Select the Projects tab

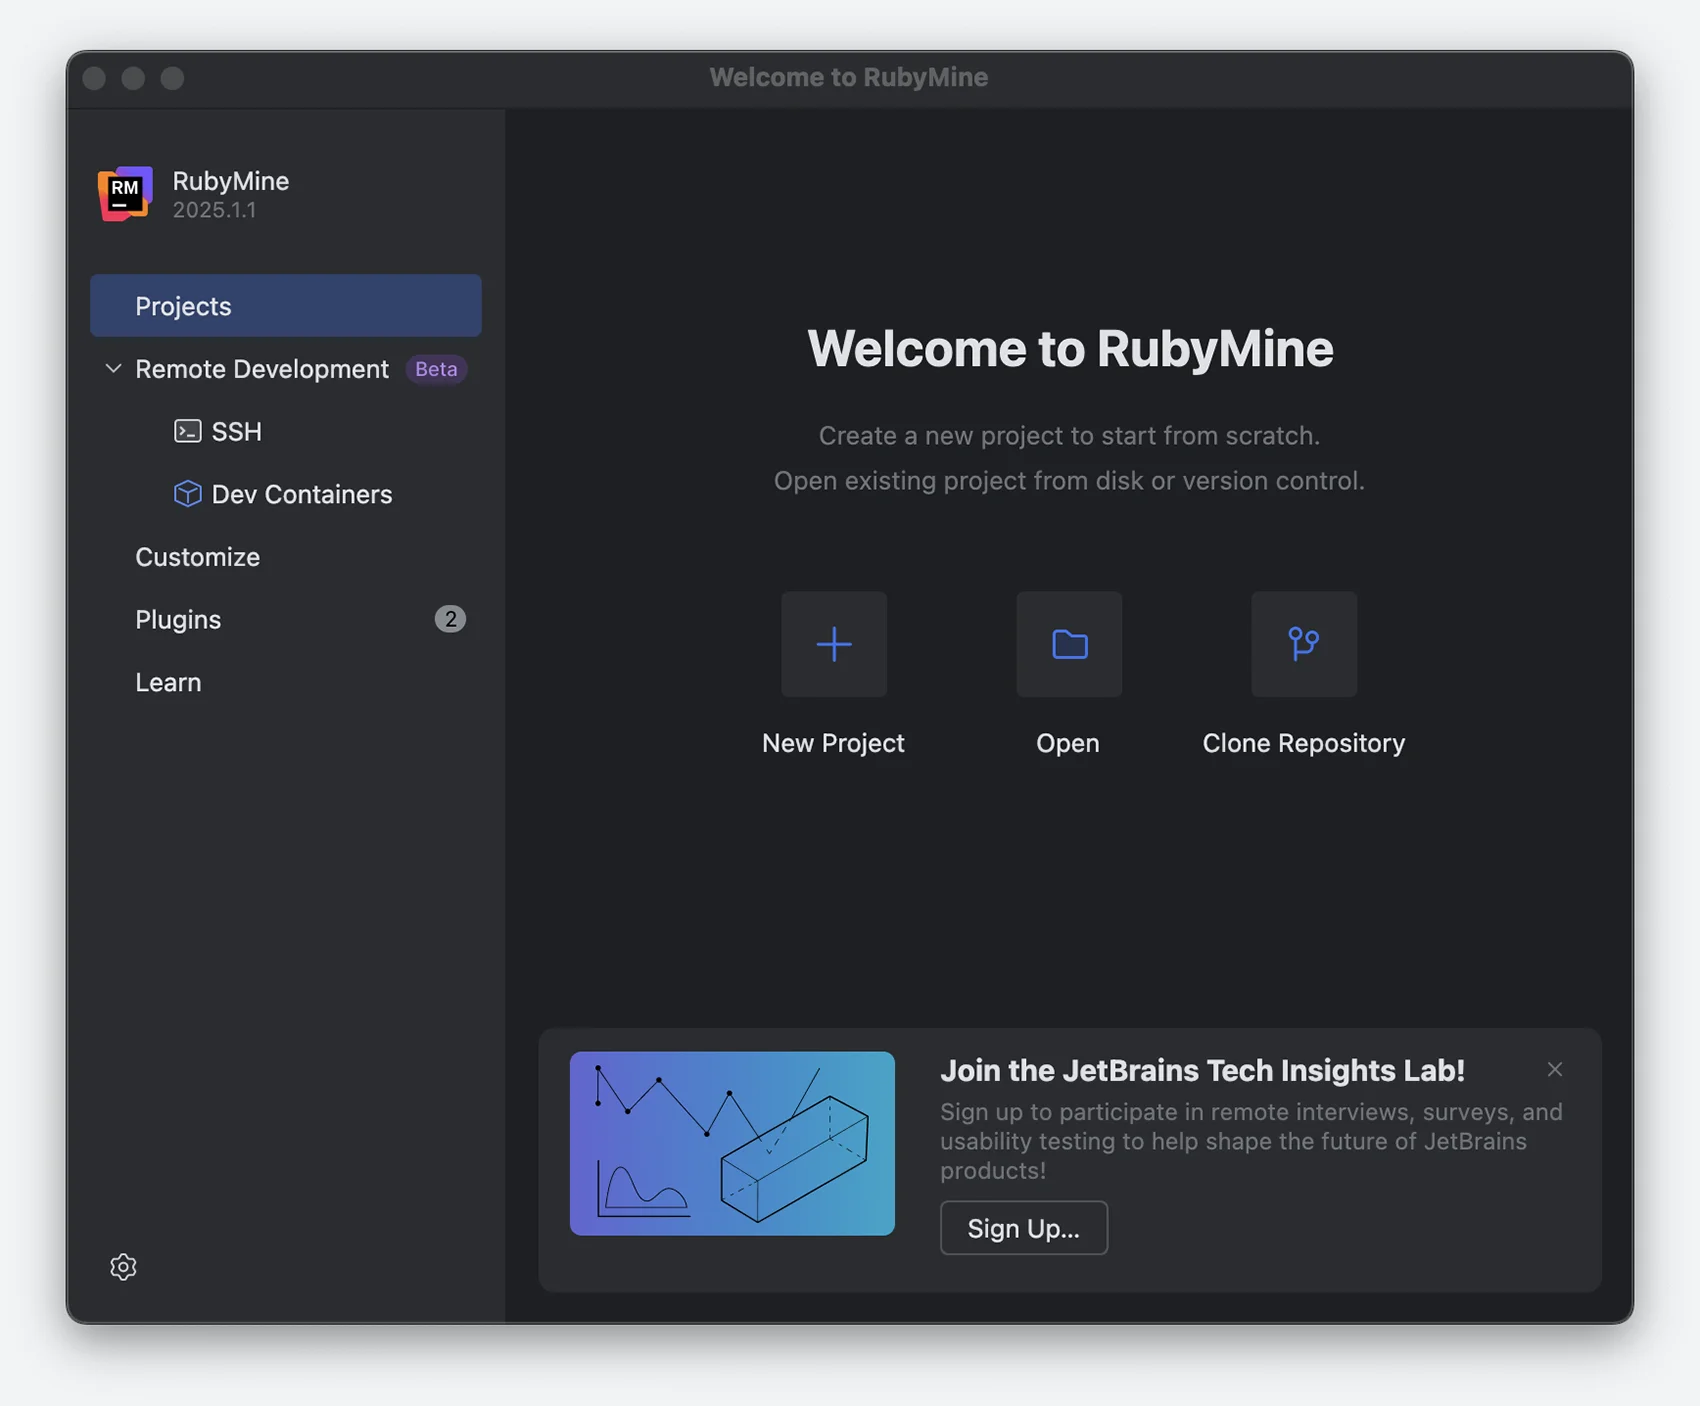(286, 305)
